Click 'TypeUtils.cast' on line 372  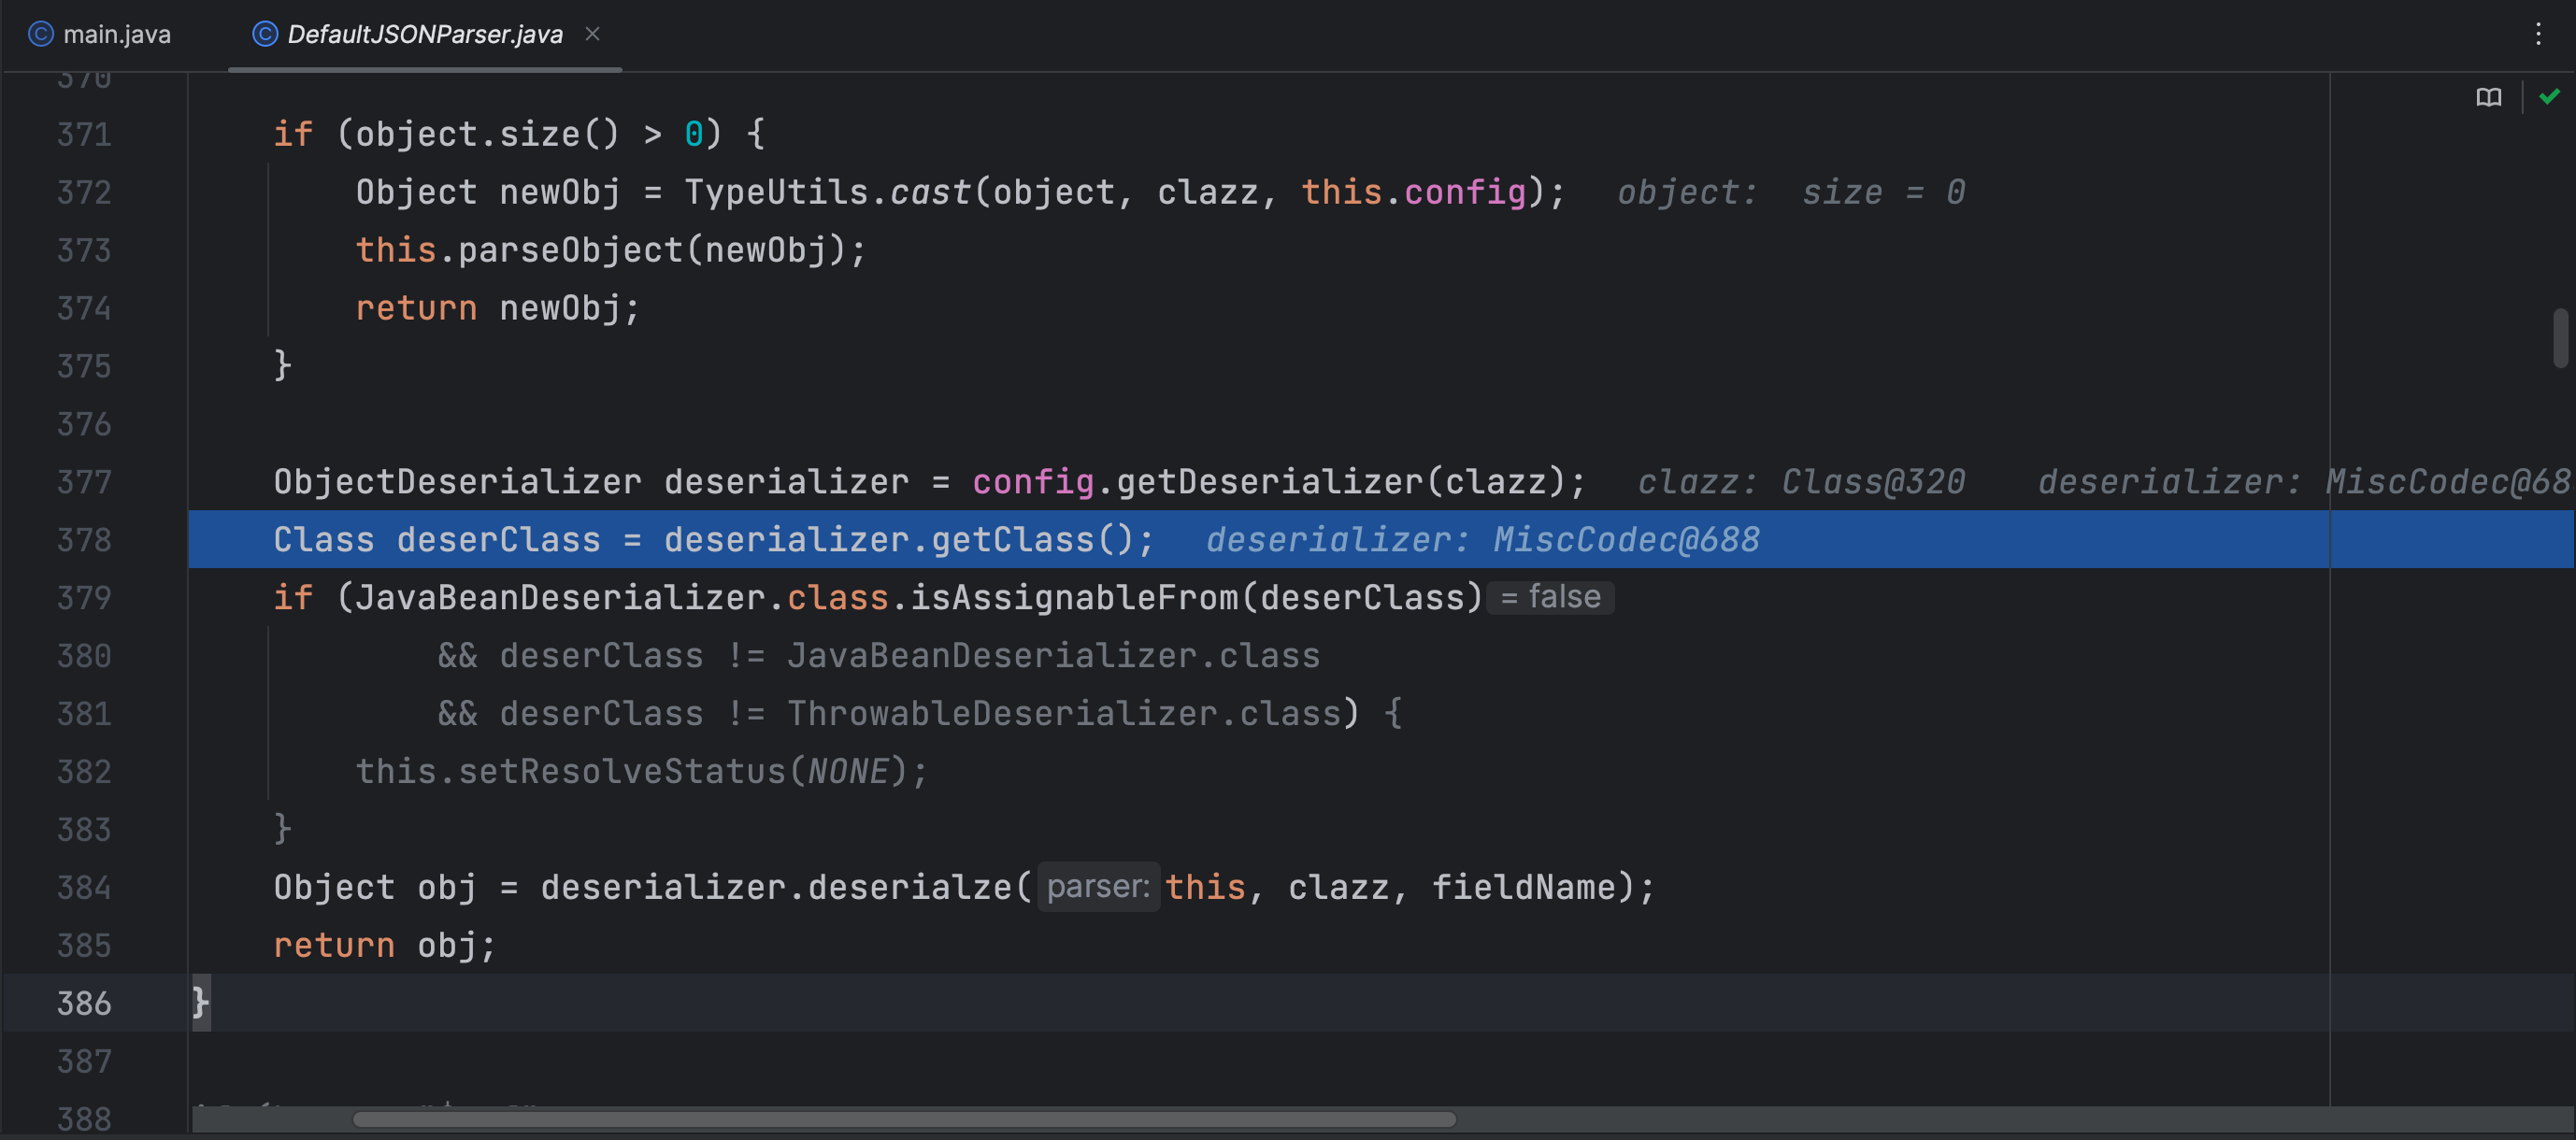coord(828,192)
